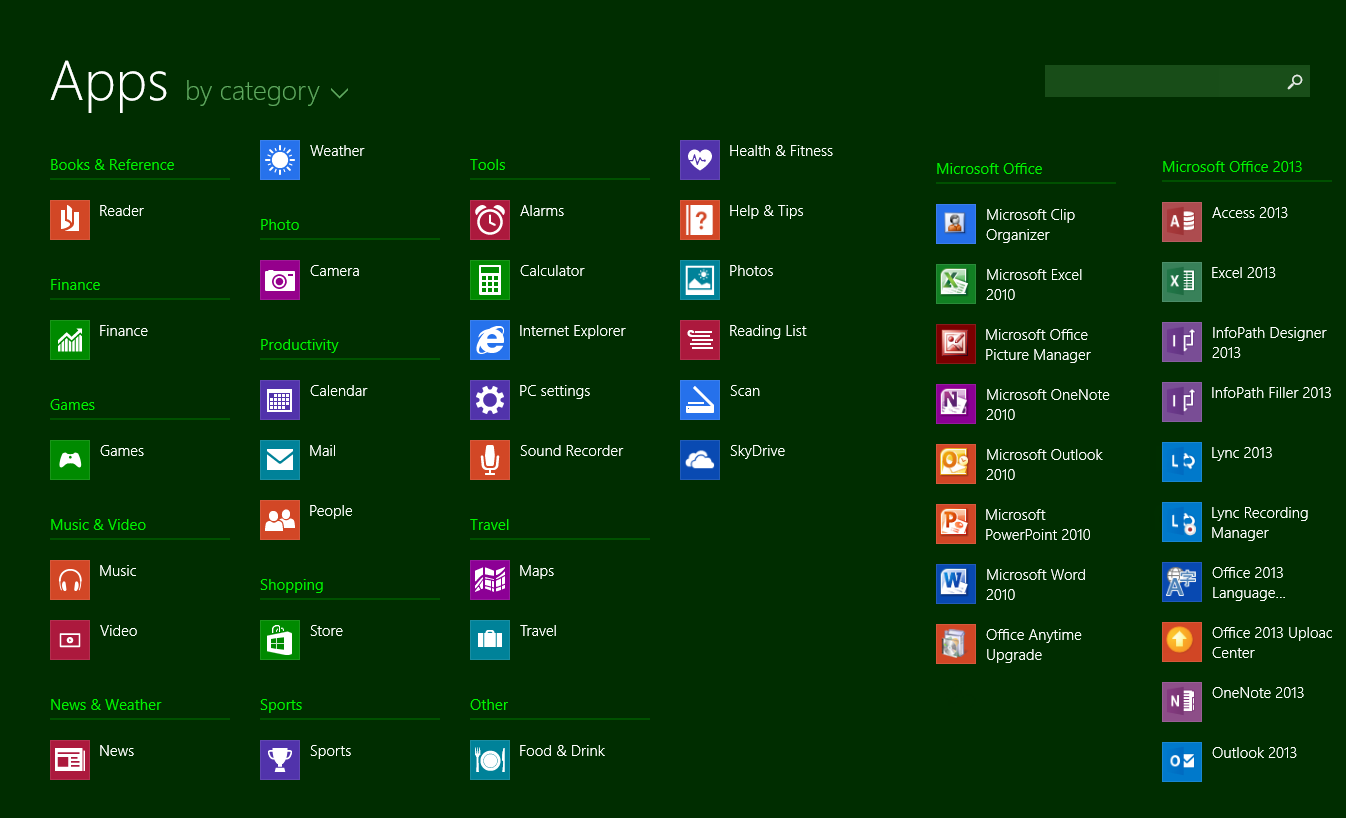The image size is (1346, 818).
Task: Select the Tools category header
Action: 488,165
